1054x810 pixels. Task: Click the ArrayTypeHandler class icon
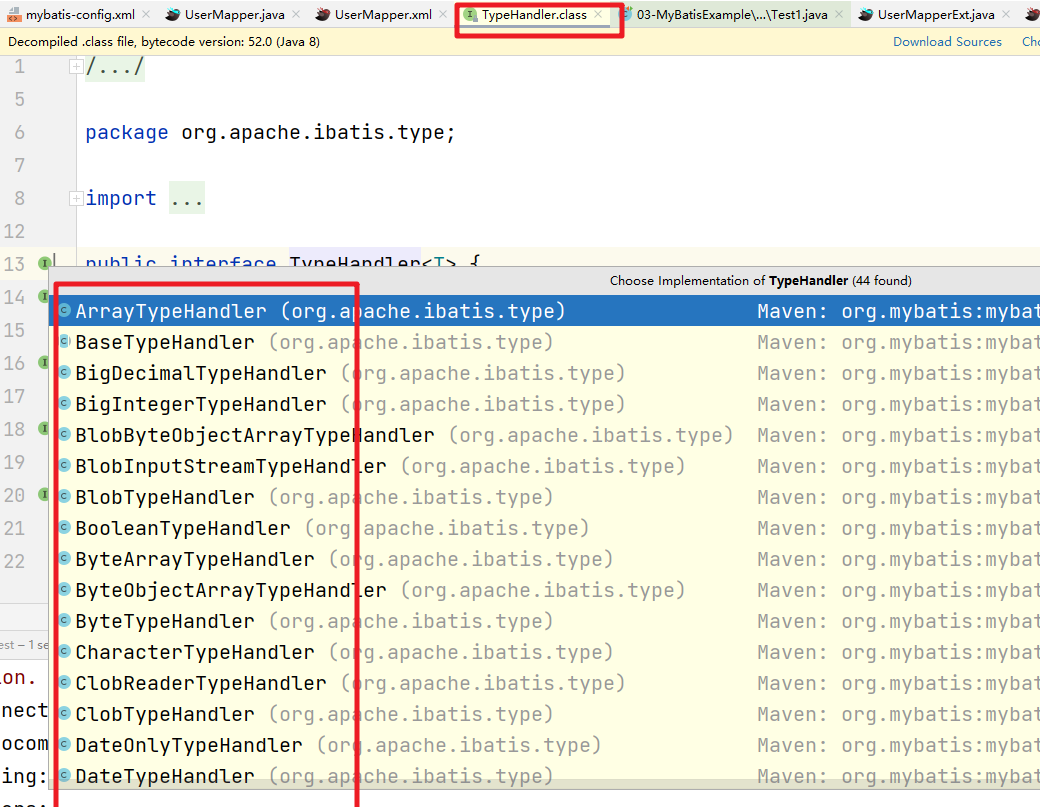coord(65,310)
